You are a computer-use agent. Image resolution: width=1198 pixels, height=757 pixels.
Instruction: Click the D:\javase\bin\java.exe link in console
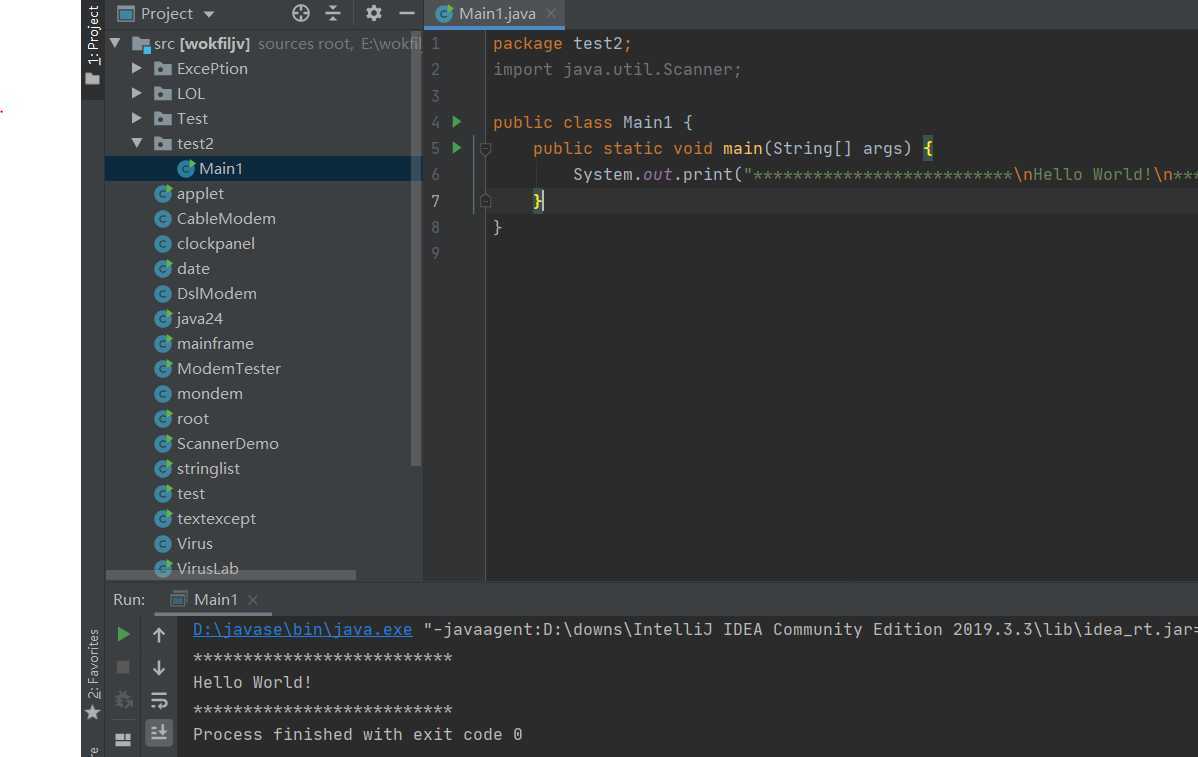(303, 629)
